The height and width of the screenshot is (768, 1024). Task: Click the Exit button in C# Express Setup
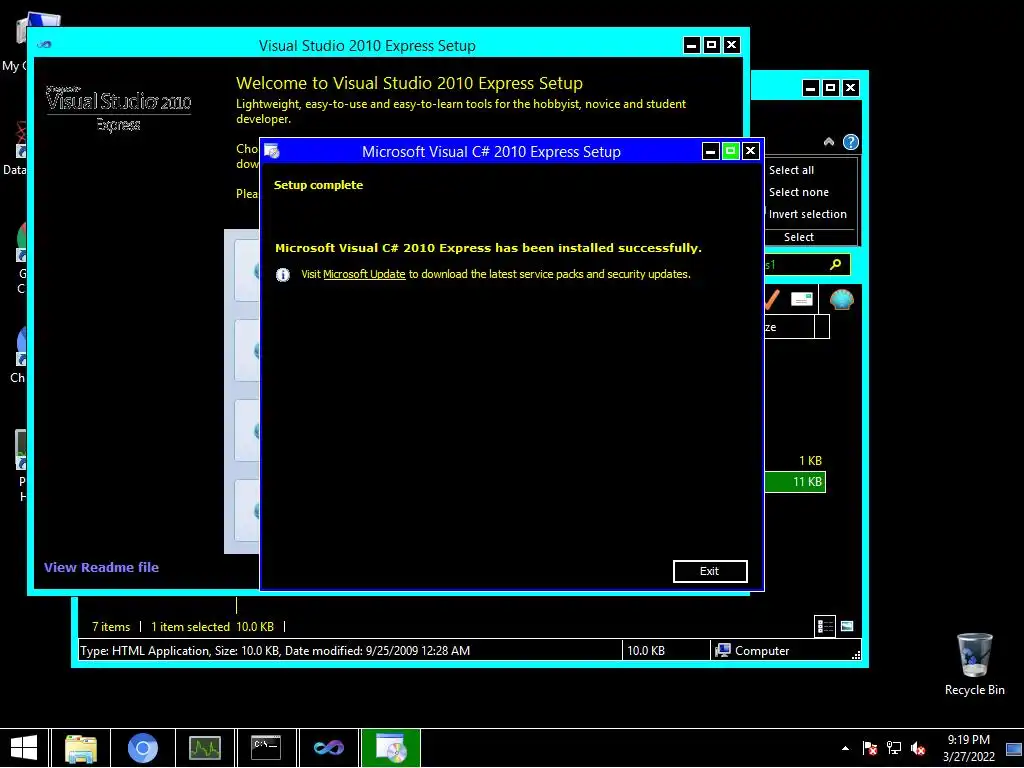[x=710, y=571]
